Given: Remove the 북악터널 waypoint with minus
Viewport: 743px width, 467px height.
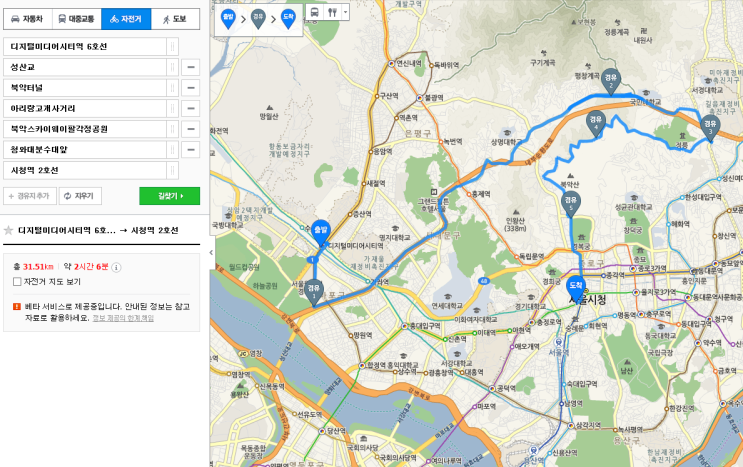Looking at the screenshot, I should tap(190, 88).
